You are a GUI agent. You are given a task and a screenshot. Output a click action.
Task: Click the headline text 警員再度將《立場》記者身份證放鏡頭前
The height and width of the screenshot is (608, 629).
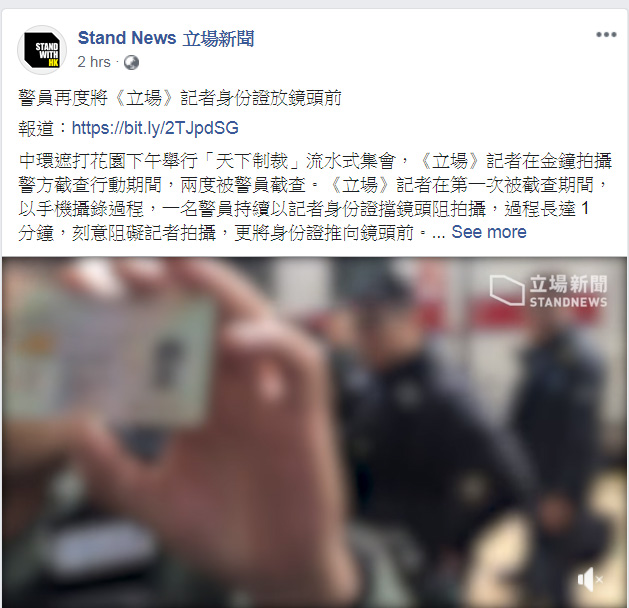(180, 98)
